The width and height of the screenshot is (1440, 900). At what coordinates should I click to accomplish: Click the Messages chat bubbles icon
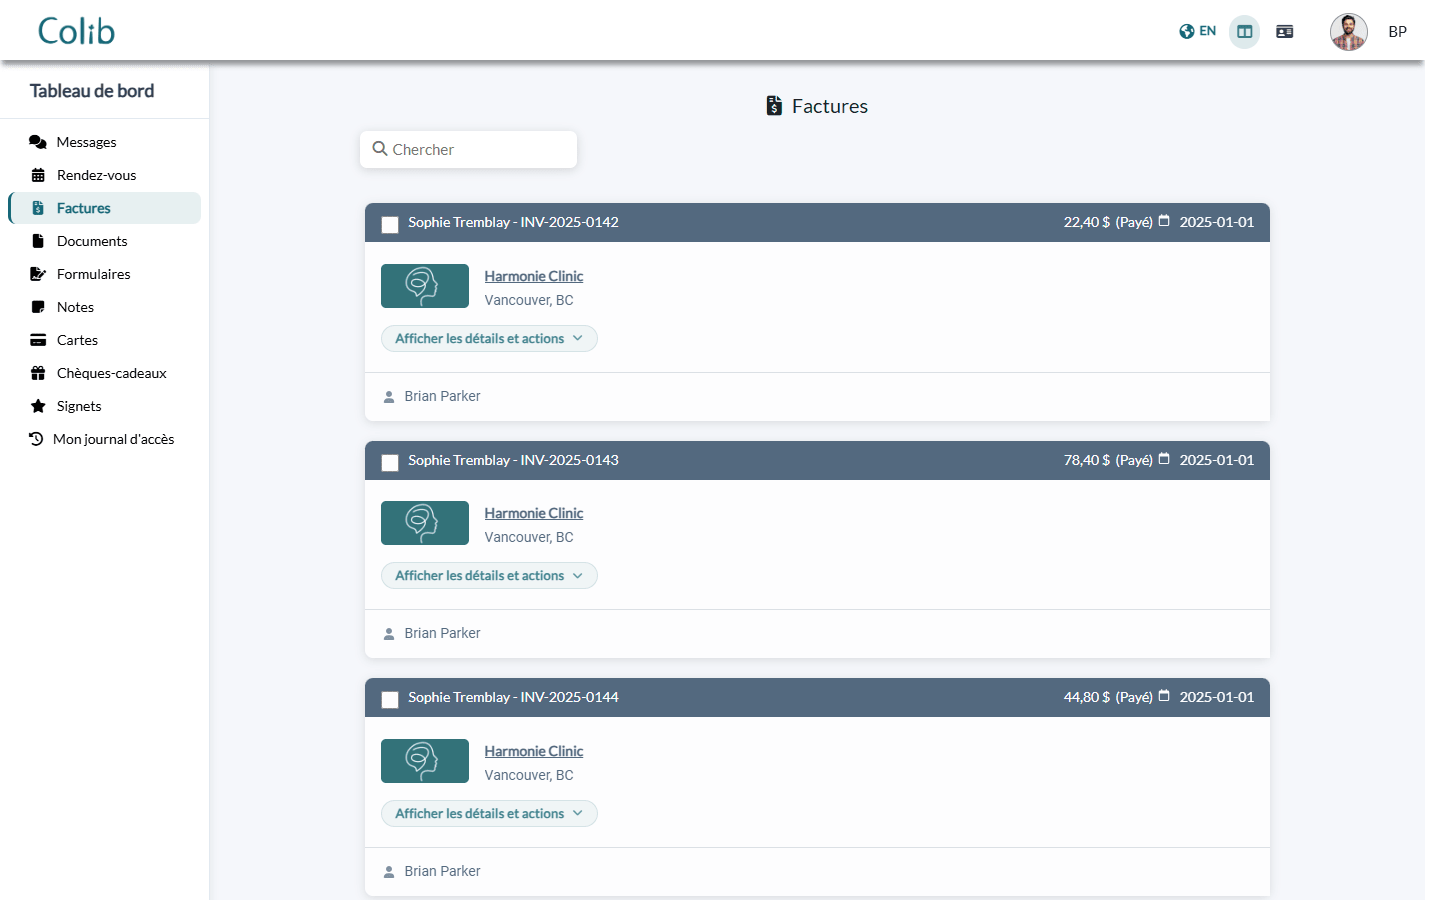[x=38, y=142]
